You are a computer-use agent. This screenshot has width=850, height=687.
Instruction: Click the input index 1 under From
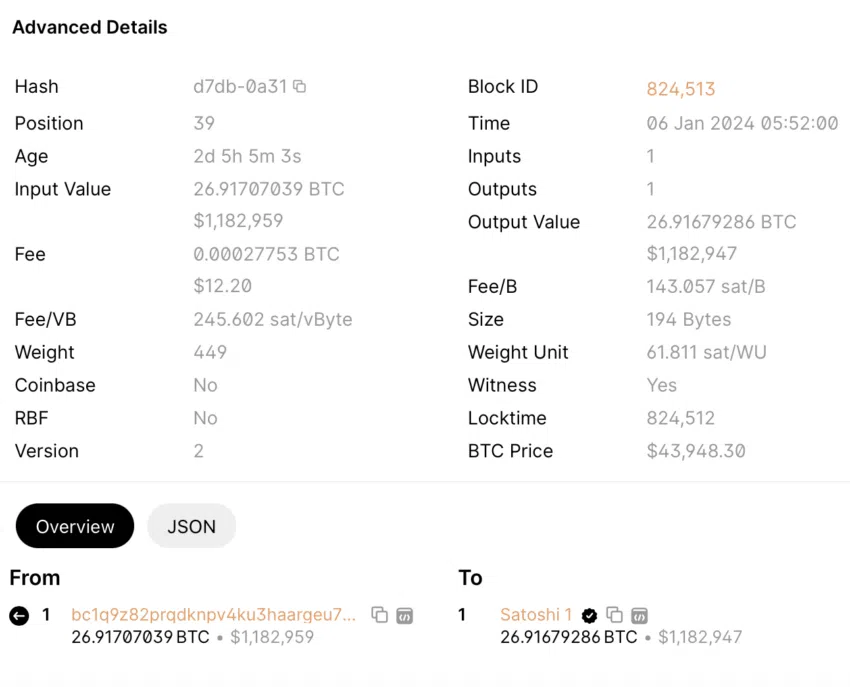pyautogui.click(x=48, y=615)
